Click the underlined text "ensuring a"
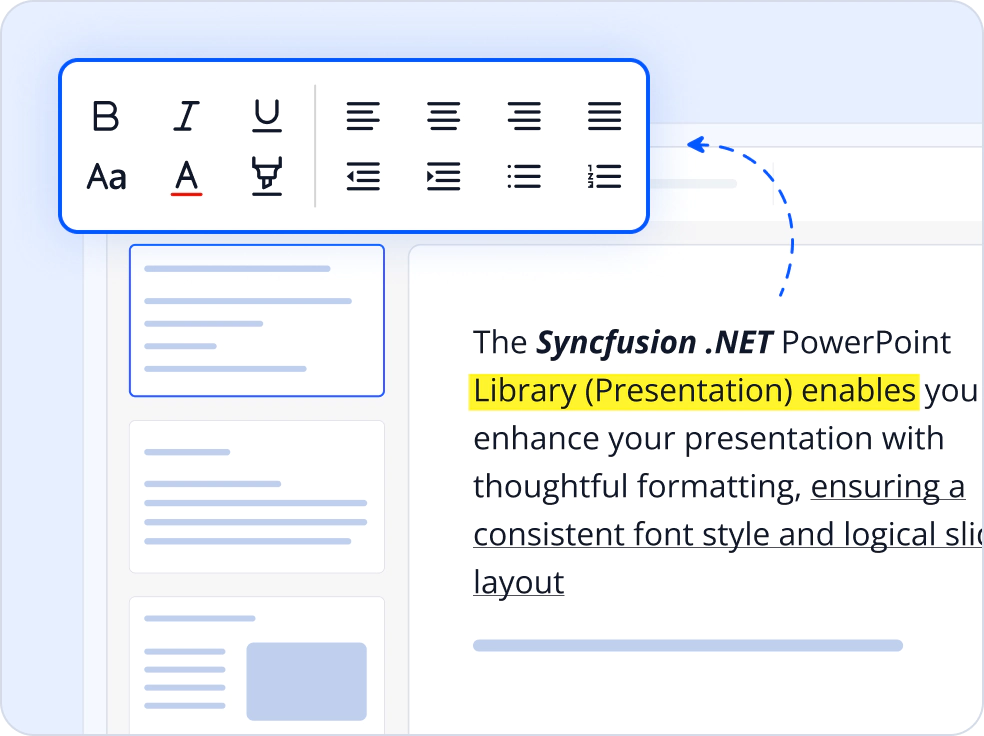Screen dimensions: 984x736 888,487
